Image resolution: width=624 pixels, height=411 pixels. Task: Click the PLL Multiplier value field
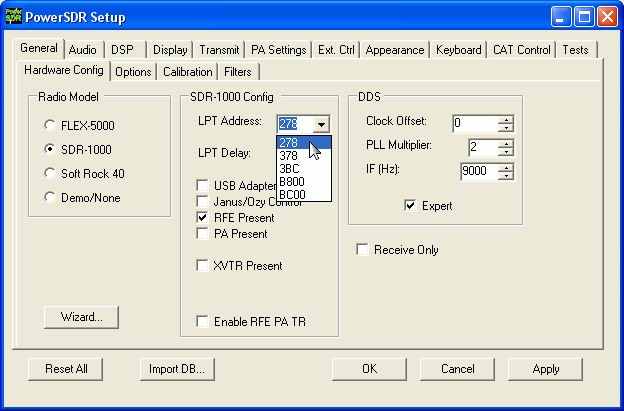pos(484,148)
